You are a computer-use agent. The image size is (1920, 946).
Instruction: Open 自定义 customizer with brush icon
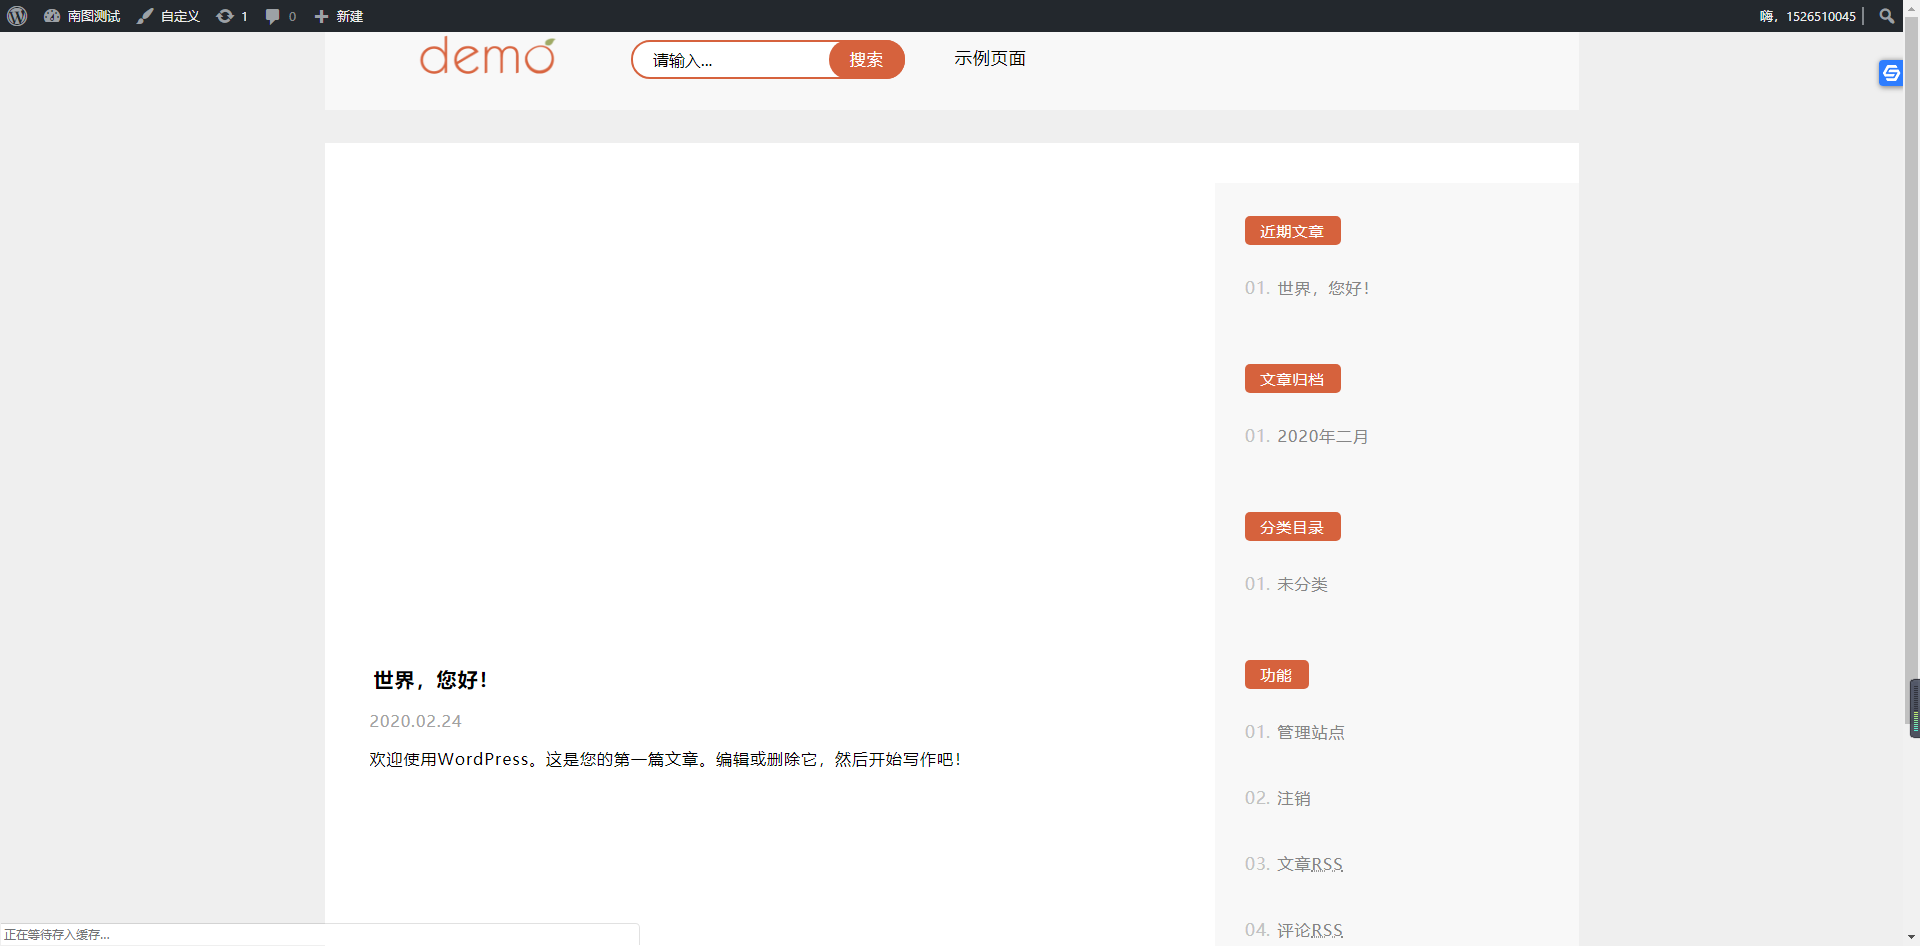pos(169,16)
